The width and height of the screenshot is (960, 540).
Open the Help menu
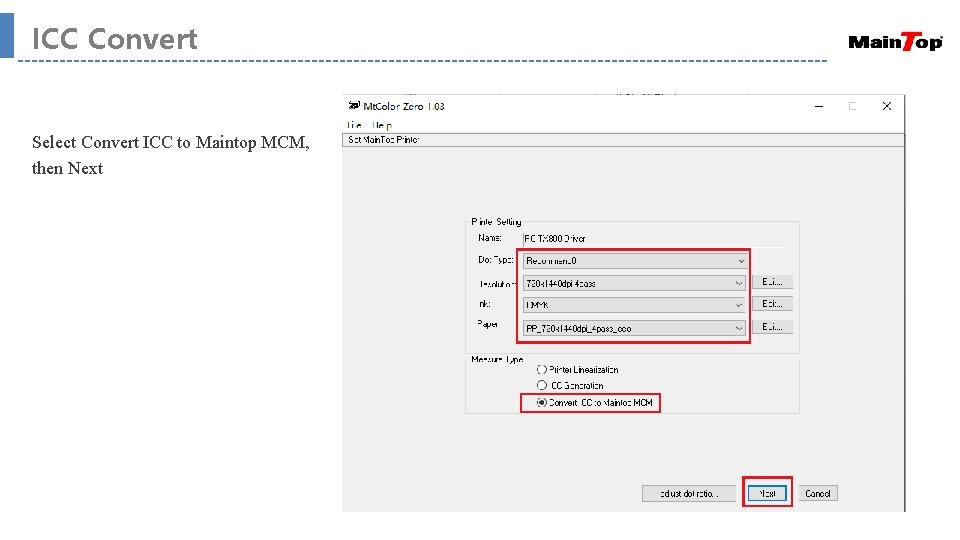pos(381,126)
